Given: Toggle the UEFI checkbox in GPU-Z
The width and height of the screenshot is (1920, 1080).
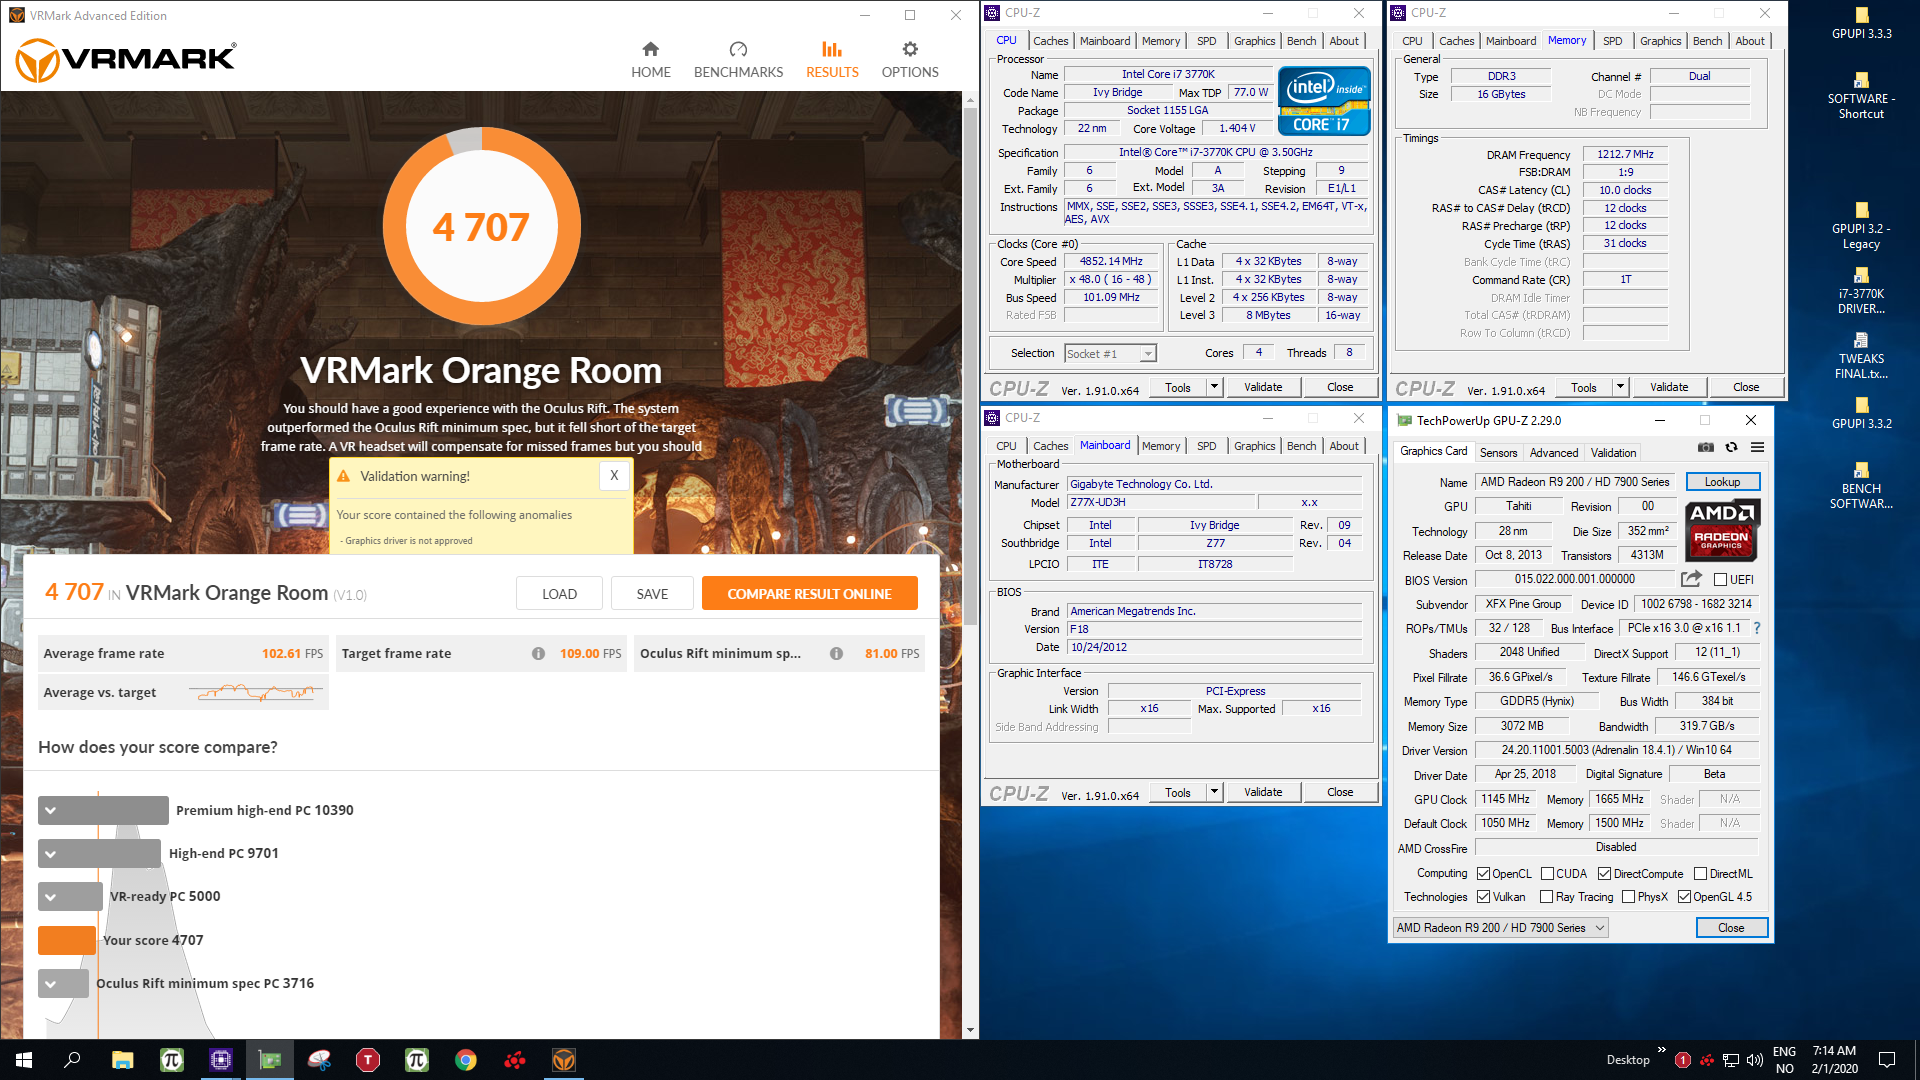Looking at the screenshot, I should pyautogui.click(x=1720, y=580).
